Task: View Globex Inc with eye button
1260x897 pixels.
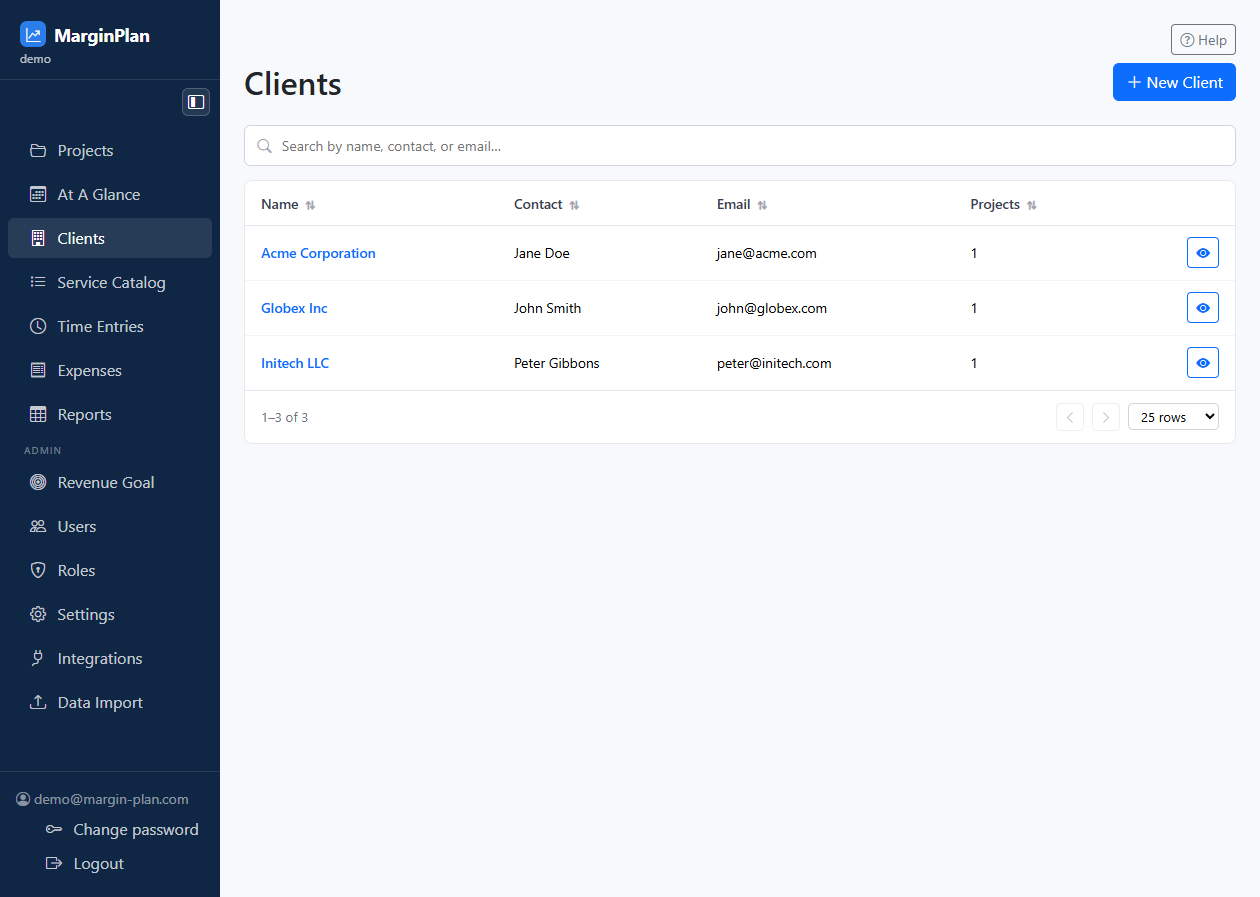Action: click(1203, 308)
